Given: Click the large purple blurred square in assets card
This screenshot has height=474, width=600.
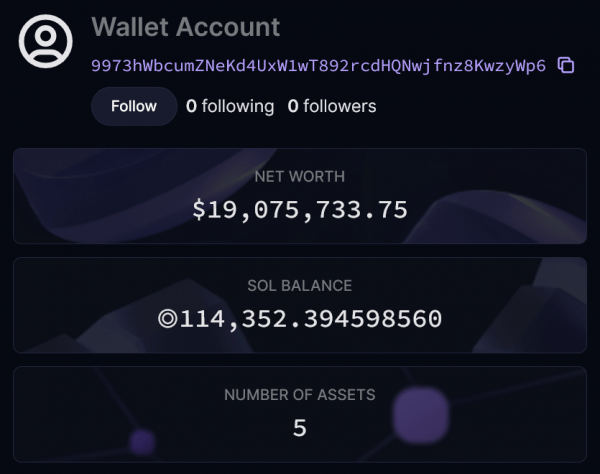Looking at the screenshot, I should (420, 416).
